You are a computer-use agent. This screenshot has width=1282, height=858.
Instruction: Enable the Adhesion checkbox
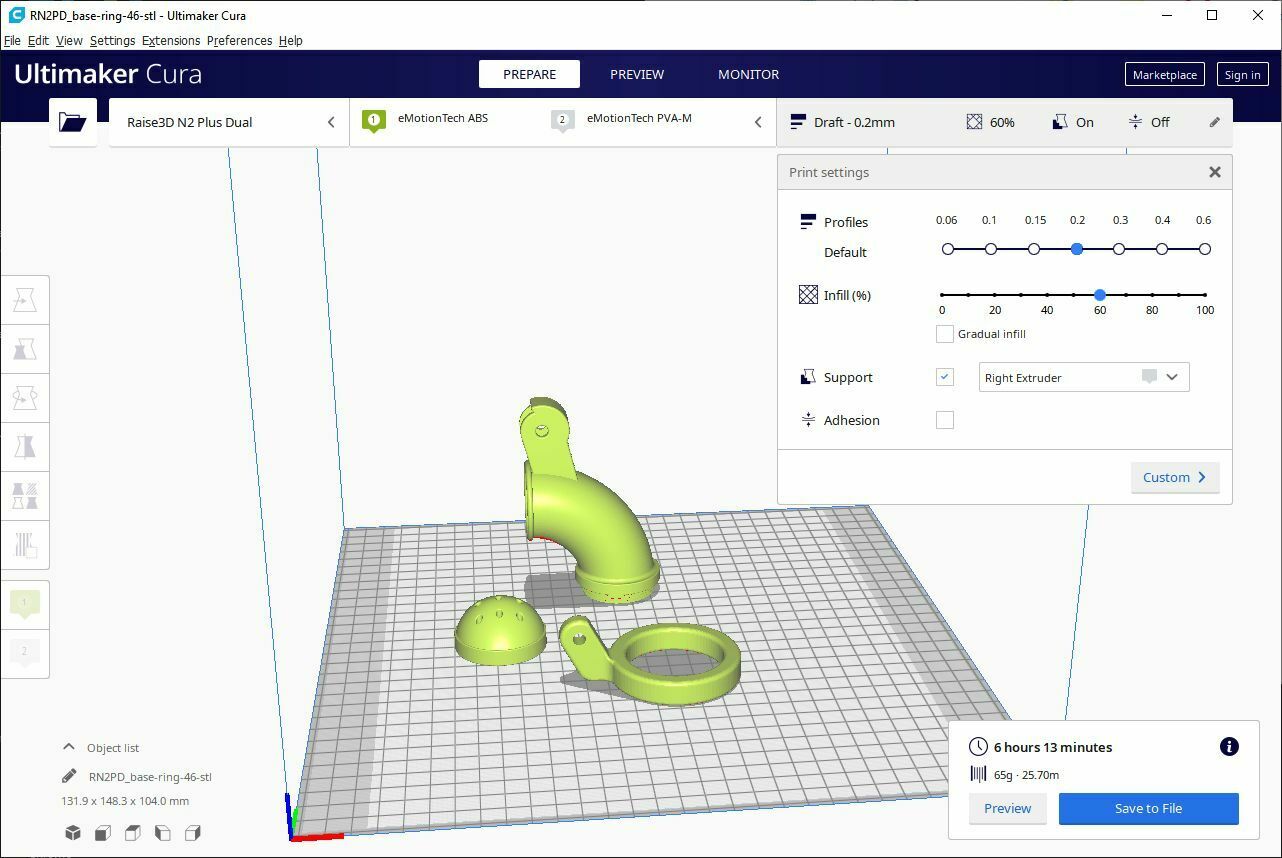click(x=944, y=420)
